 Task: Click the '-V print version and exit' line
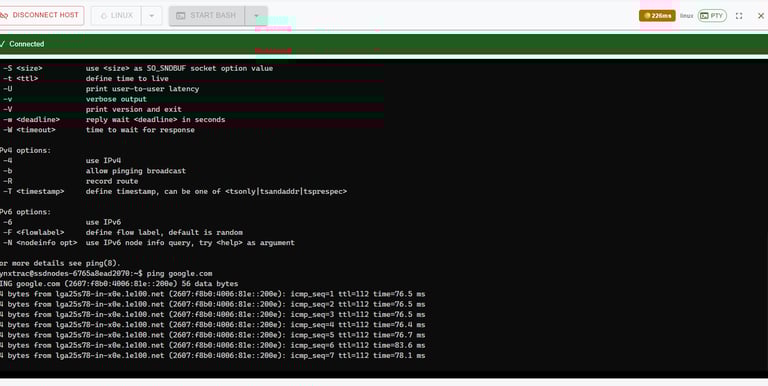[92, 109]
